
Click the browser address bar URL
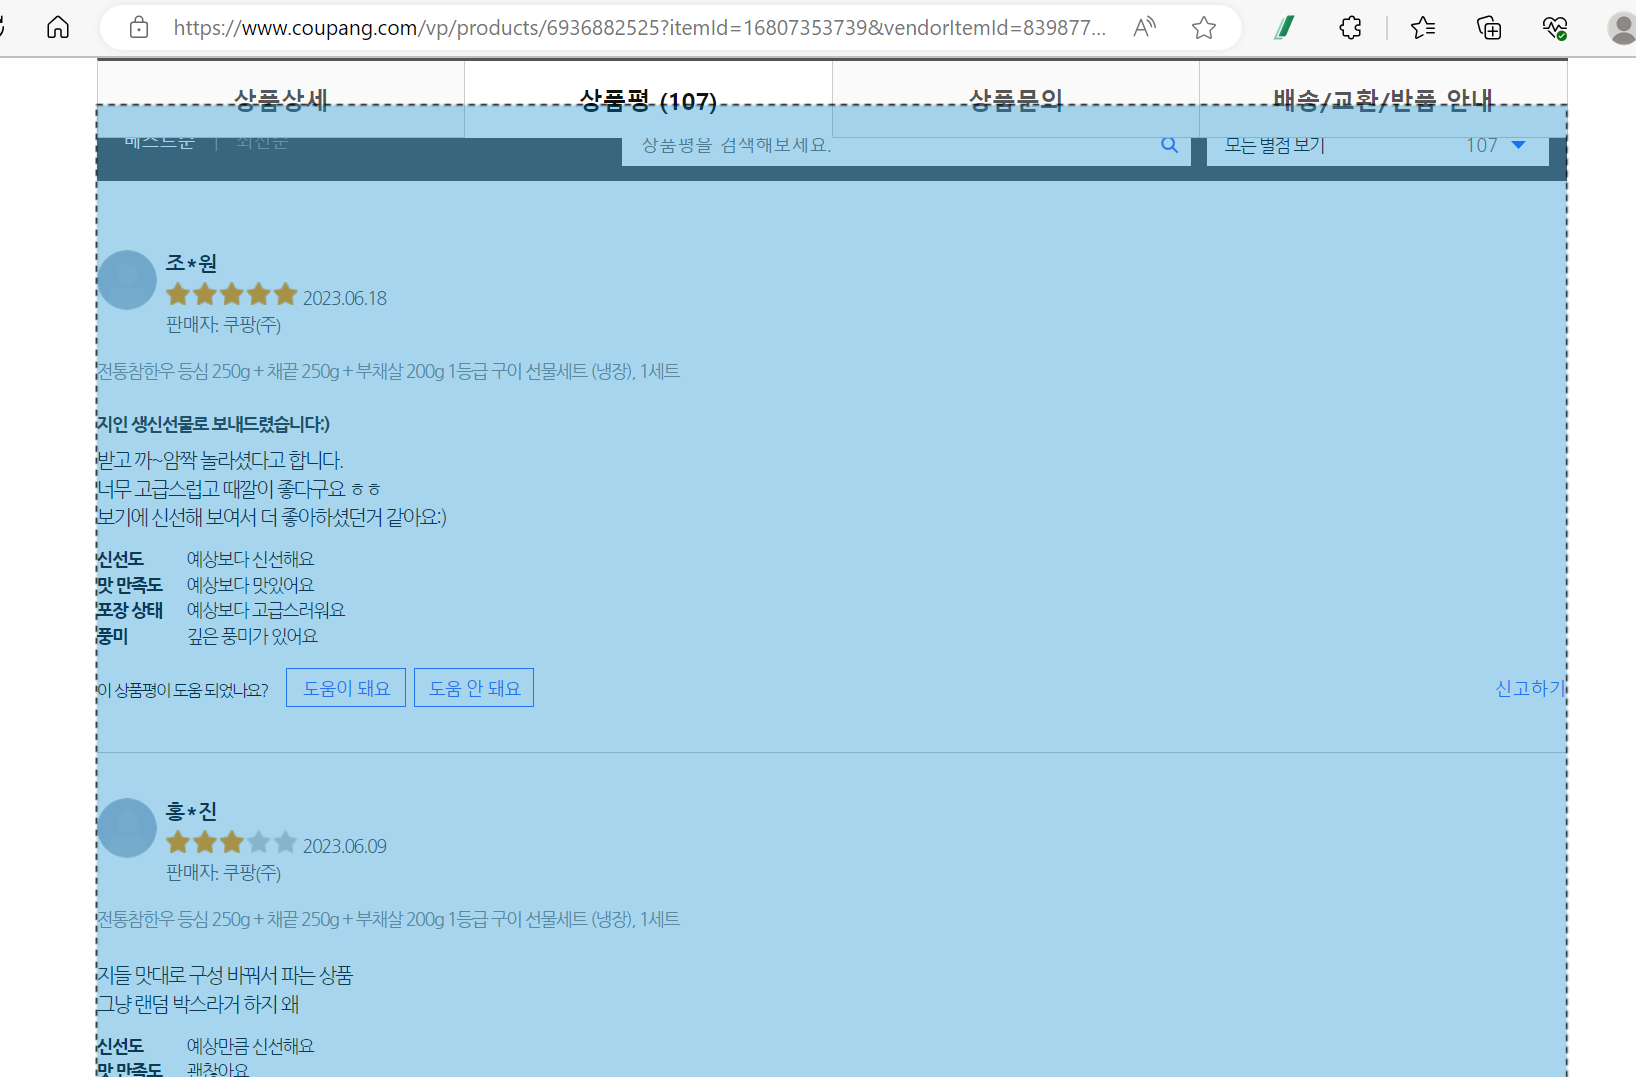coord(640,28)
